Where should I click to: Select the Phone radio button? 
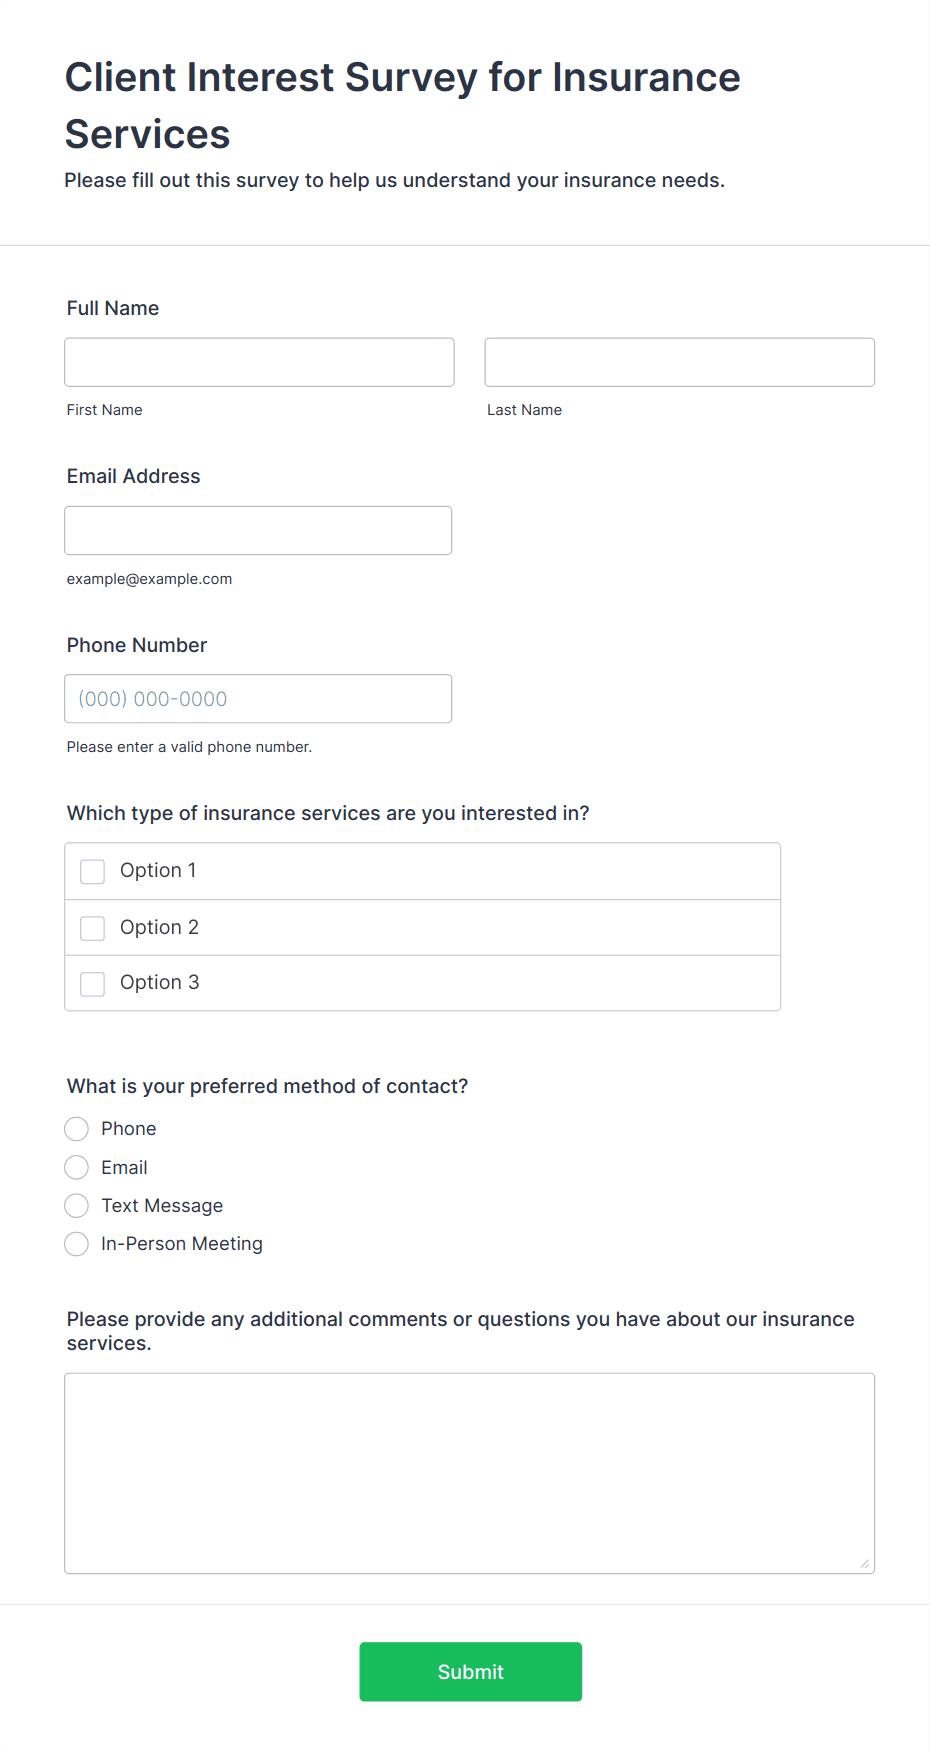(x=77, y=1129)
